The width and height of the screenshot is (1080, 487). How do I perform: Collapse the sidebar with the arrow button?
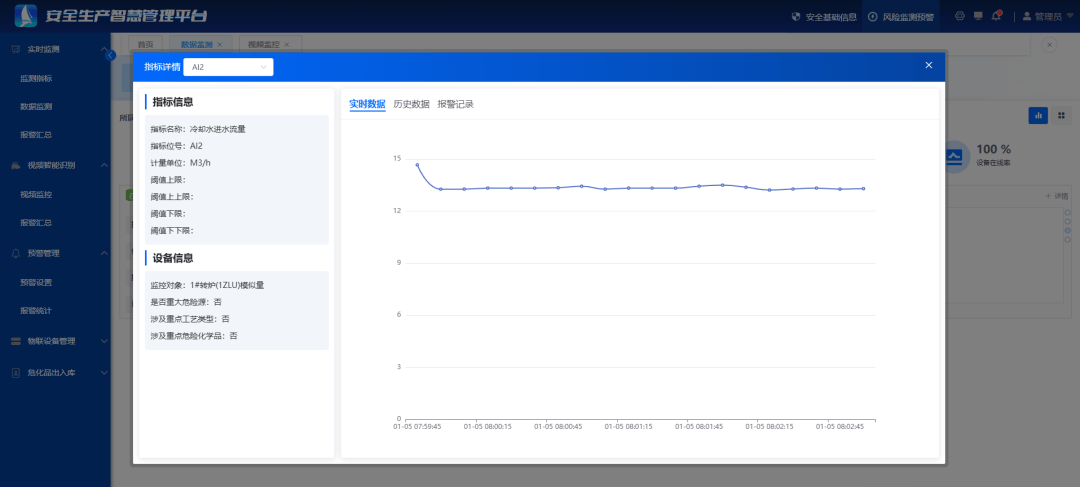coord(110,56)
